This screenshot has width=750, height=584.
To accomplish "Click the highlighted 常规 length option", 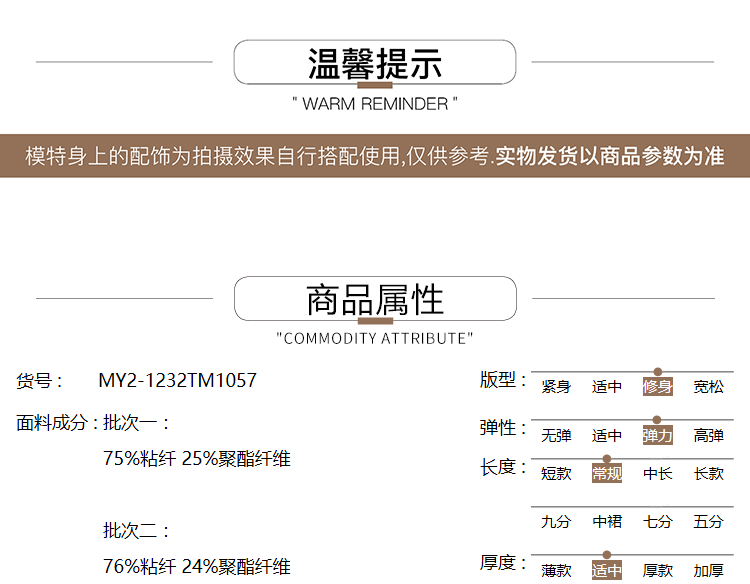I will [x=607, y=474].
